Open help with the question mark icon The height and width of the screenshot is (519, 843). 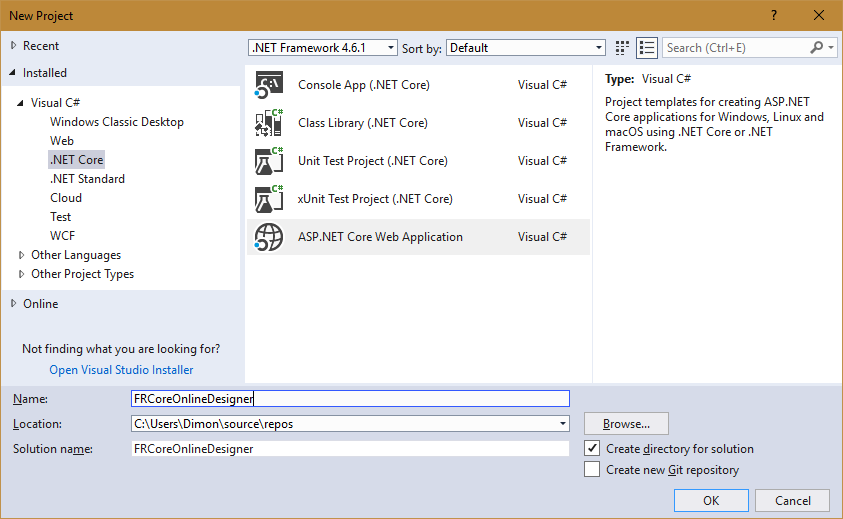point(774,15)
